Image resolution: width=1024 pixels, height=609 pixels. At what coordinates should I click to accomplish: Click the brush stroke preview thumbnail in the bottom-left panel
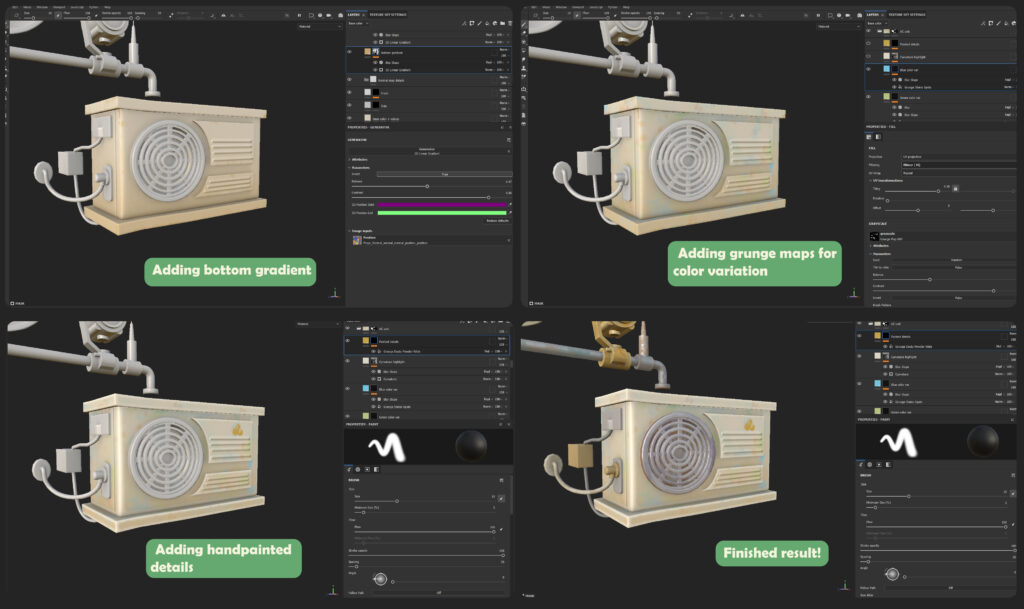(387, 446)
